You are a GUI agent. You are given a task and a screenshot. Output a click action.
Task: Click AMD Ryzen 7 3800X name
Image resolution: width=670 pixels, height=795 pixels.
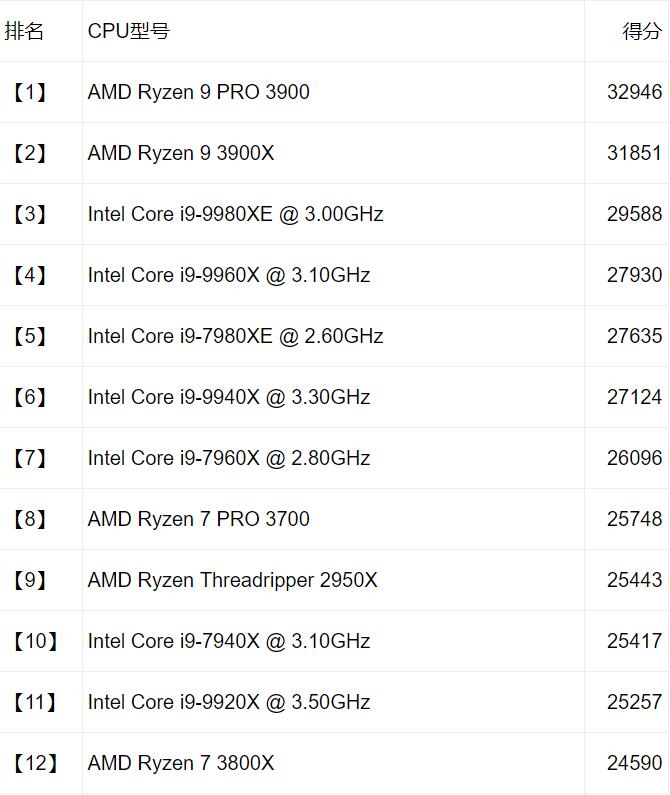click(180, 763)
